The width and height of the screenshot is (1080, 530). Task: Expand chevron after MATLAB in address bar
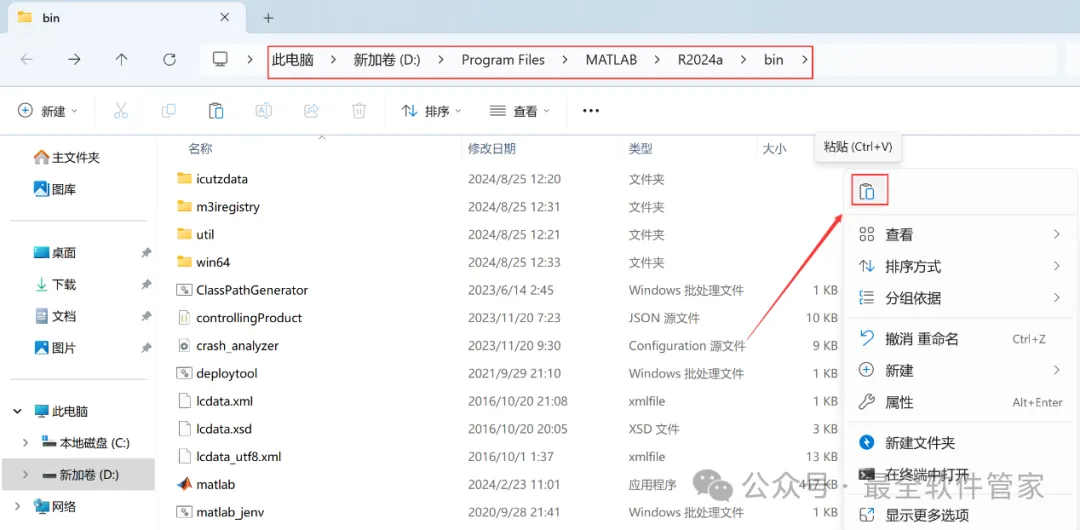[657, 60]
